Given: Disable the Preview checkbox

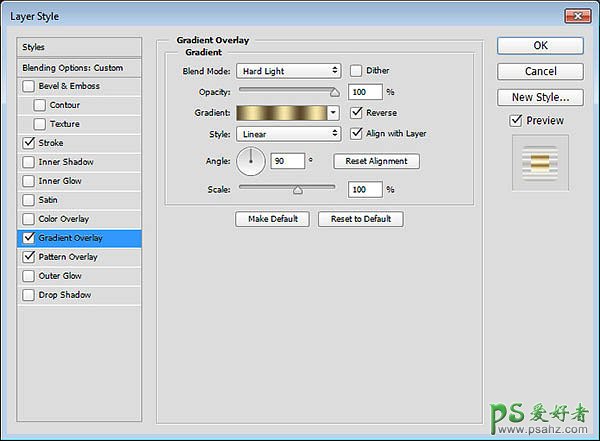Looking at the screenshot, I should (x=516, y=120).
